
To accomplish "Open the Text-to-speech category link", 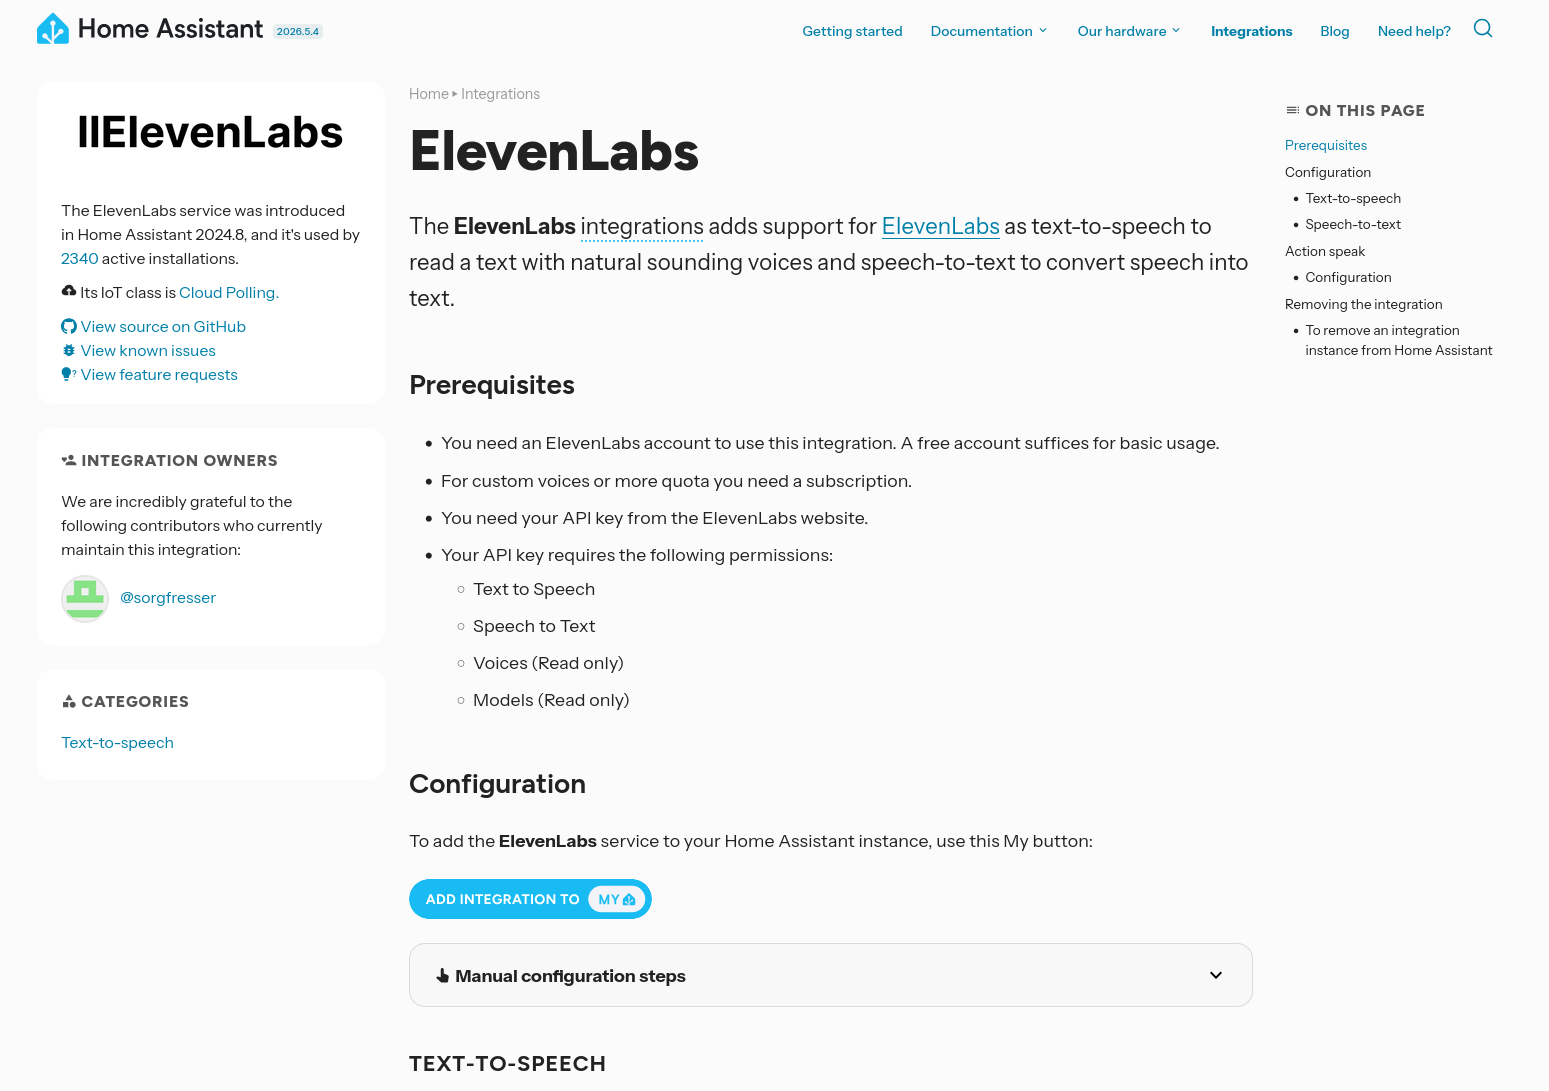I will (x=117, y=742).
